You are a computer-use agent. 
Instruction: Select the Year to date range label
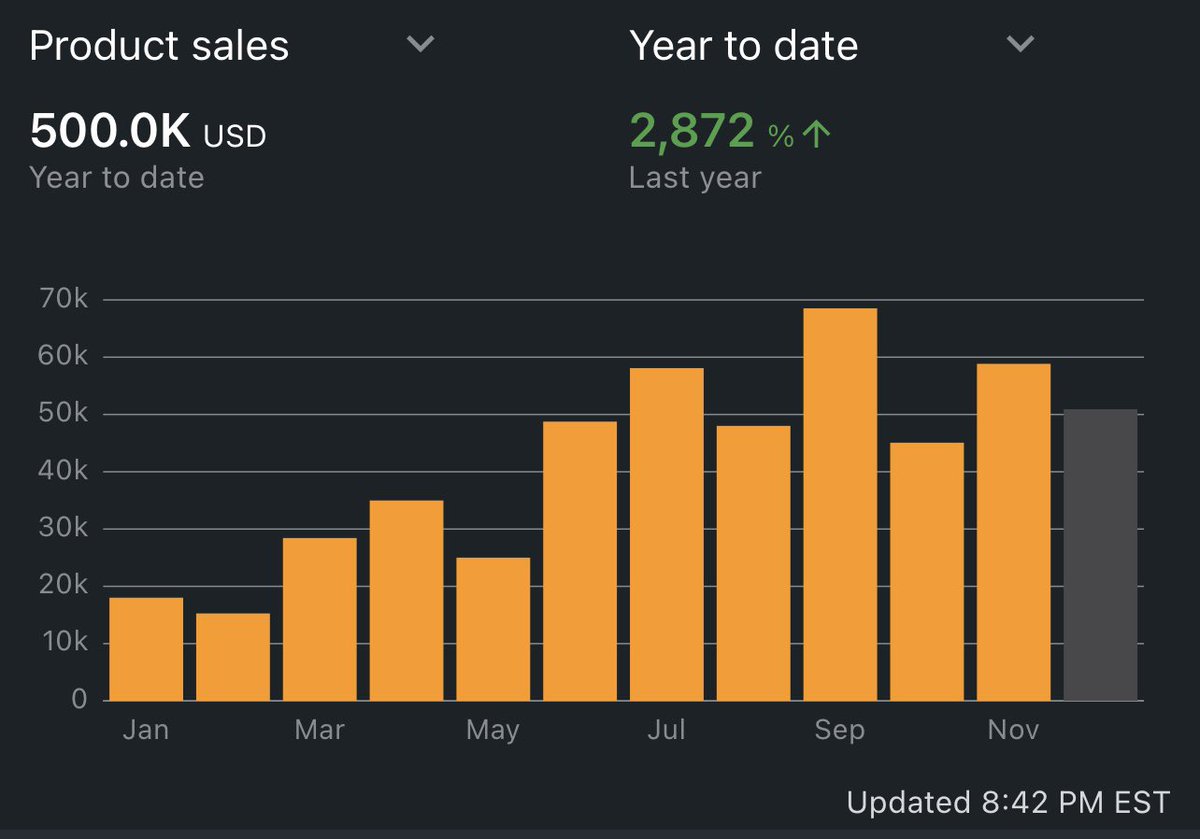pos(744,46)
